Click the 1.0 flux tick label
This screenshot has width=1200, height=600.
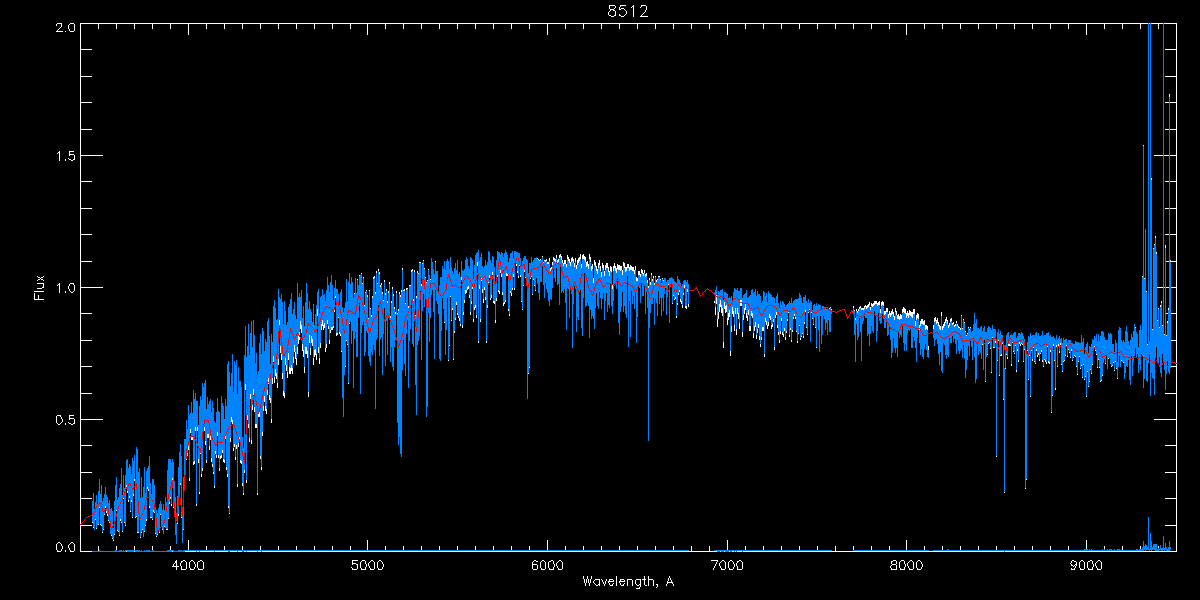(64, 288)
